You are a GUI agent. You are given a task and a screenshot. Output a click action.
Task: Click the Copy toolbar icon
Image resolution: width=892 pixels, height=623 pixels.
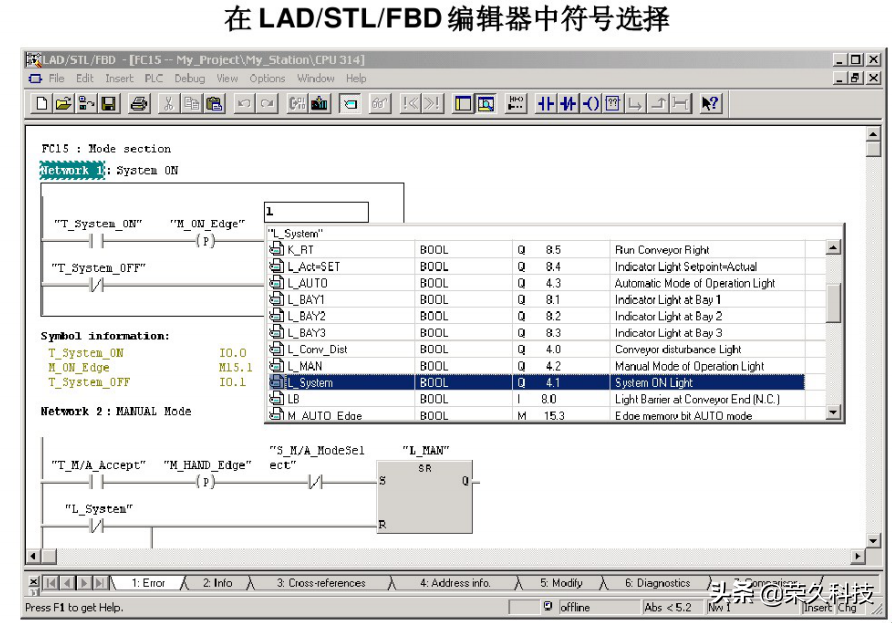pyautogui.click(x=191, y=104)
